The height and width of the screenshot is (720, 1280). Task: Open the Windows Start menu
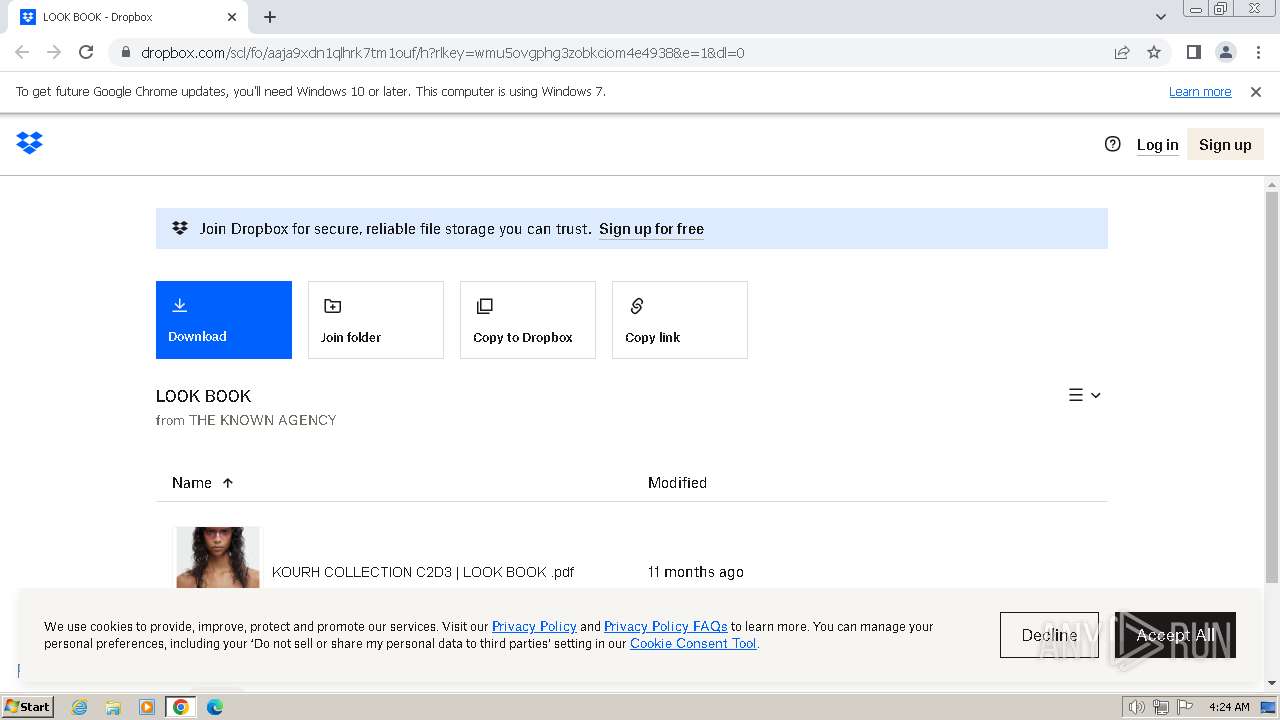[28, 706]
